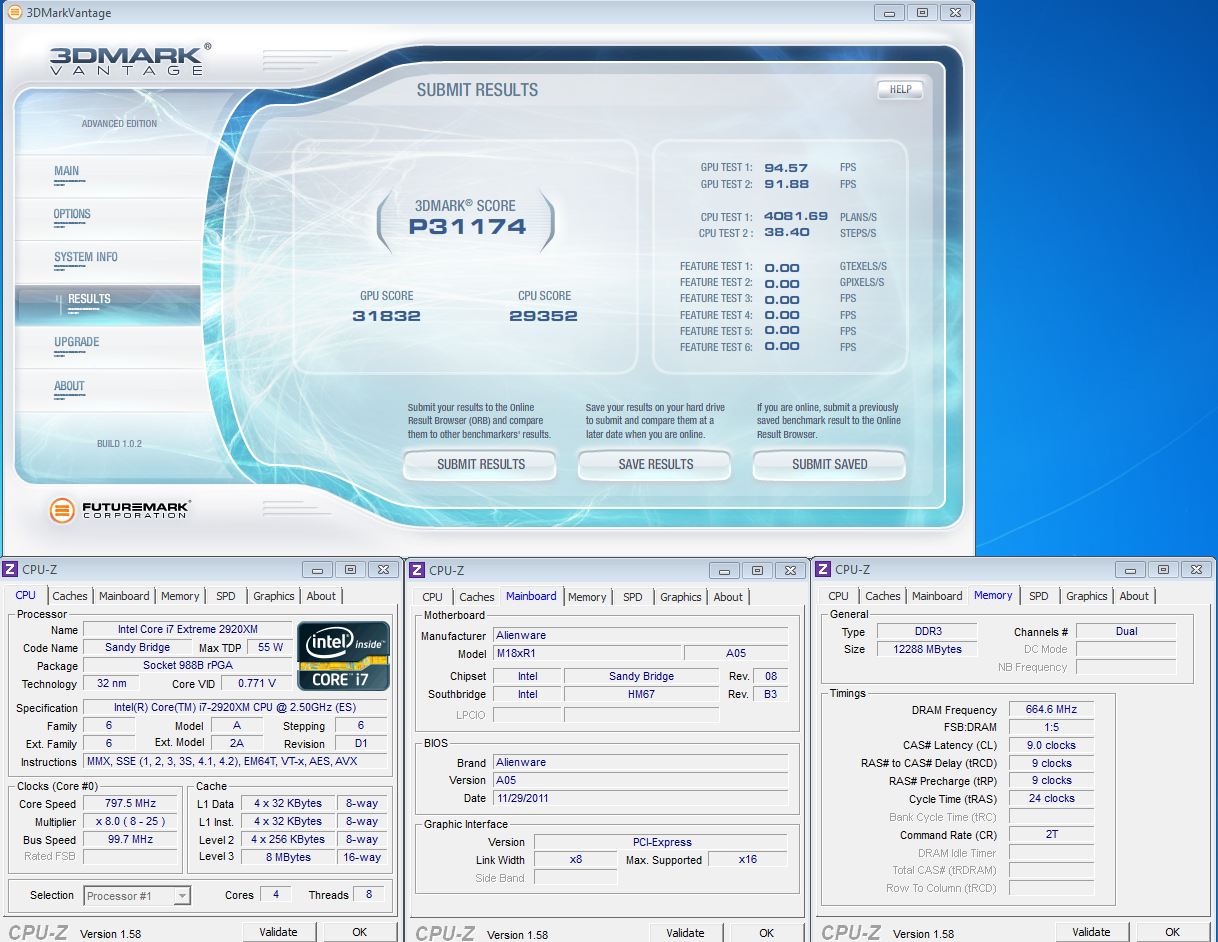Open SYSTEM INFO in the 3DMark sidebar
Screen dimensions: 1218x942
pos(86,257)
